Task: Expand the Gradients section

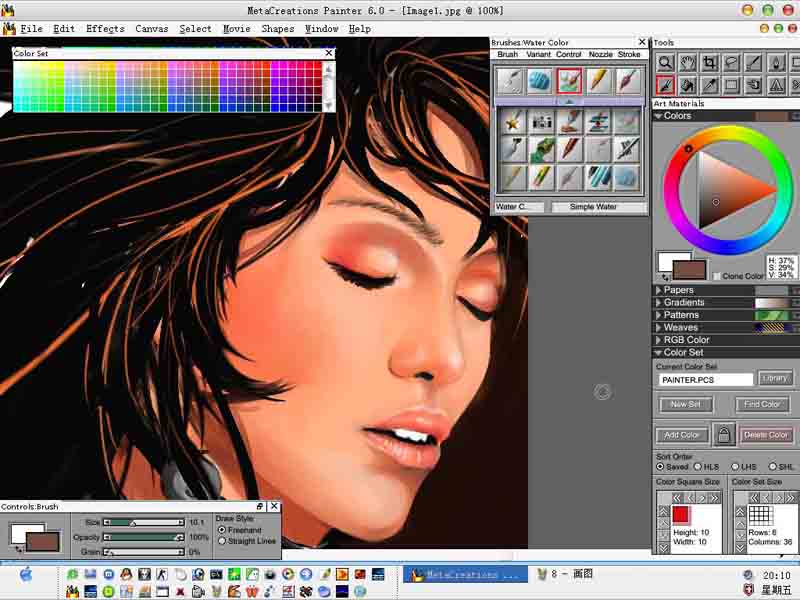Action: coord(658,303)
